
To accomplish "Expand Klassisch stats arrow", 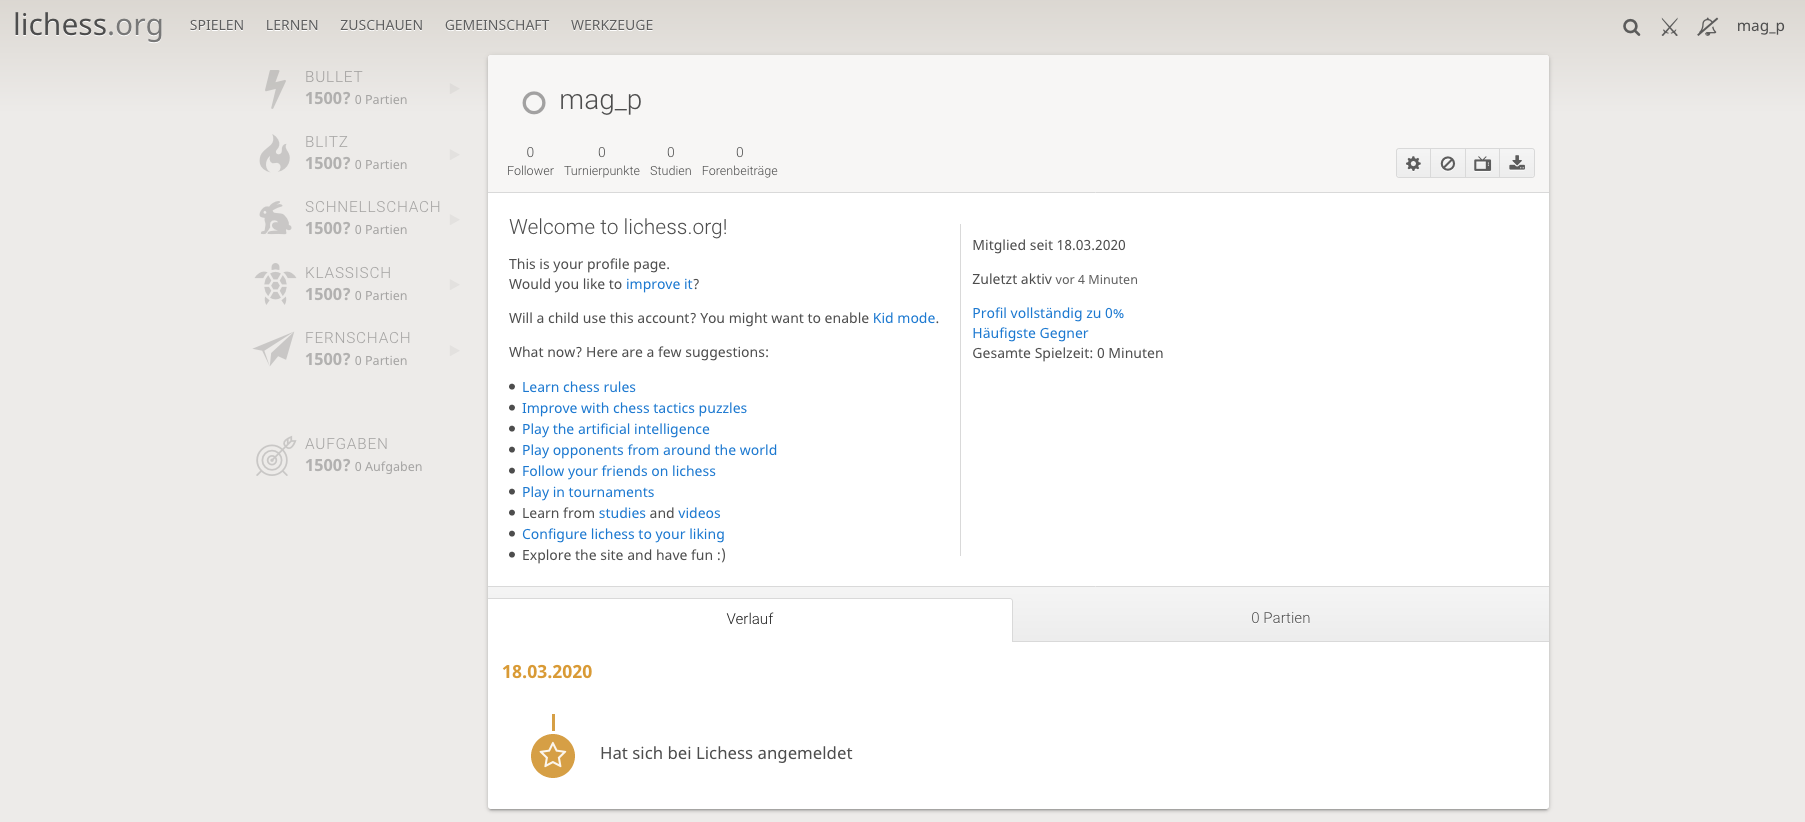I will tap(454, 285).
